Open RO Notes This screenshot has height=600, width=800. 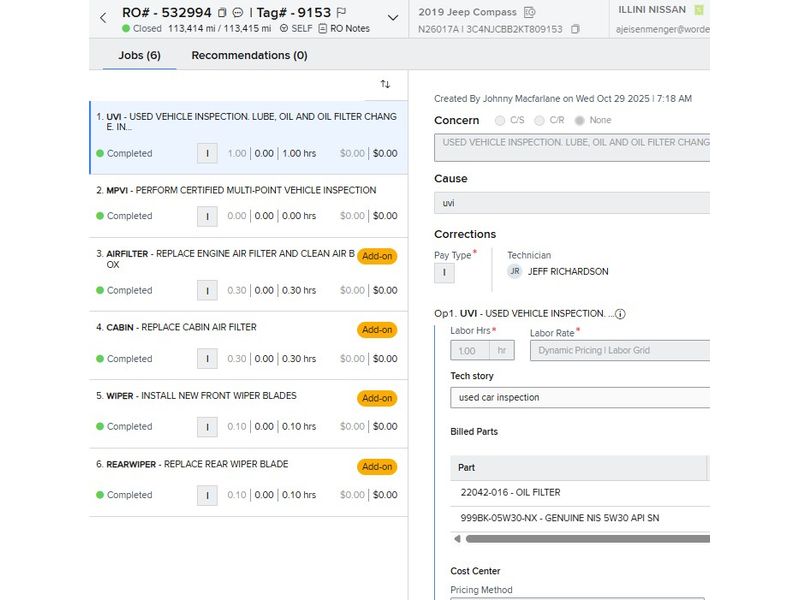point(343,28)
